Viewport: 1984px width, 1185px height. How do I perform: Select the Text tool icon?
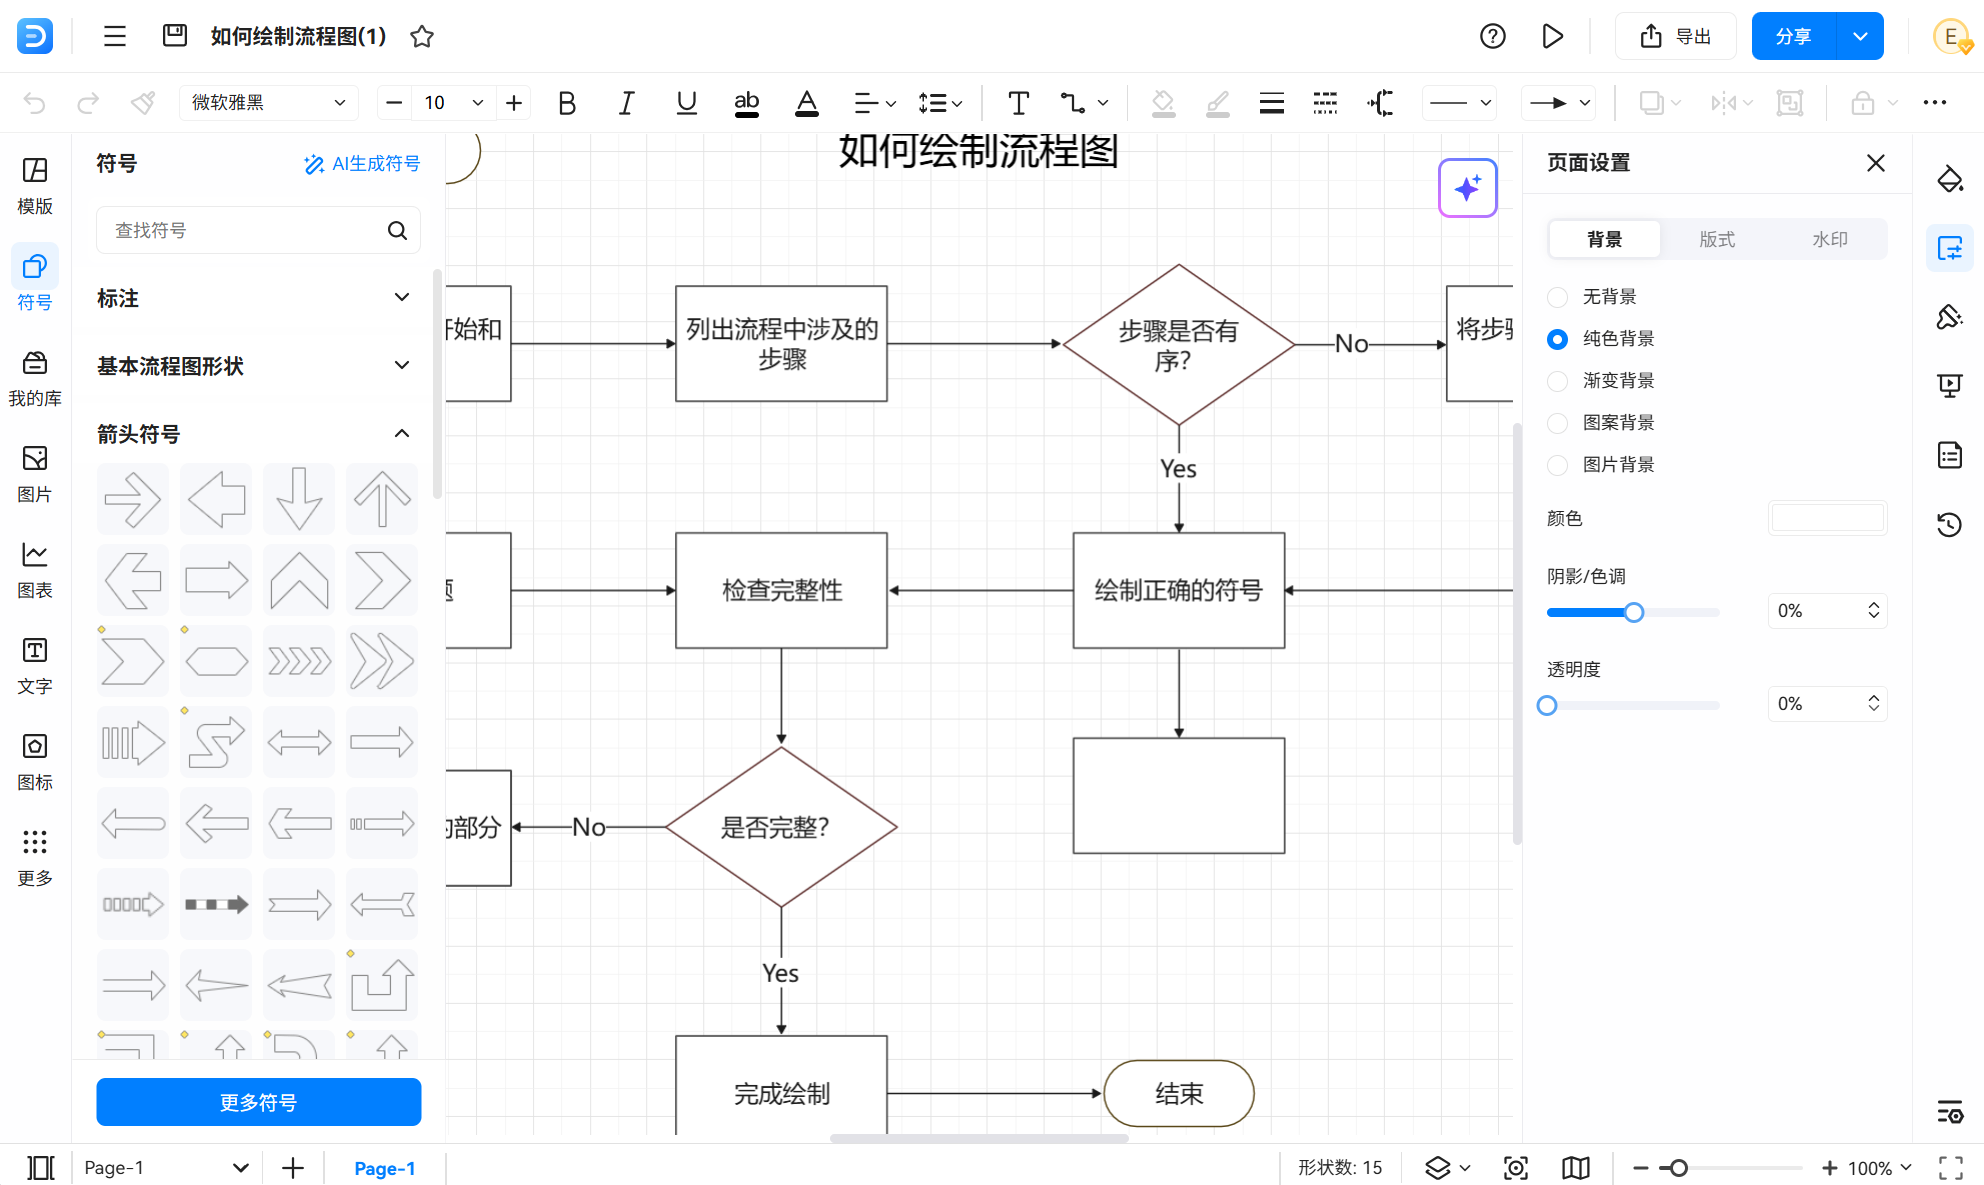click(1018, 103)
